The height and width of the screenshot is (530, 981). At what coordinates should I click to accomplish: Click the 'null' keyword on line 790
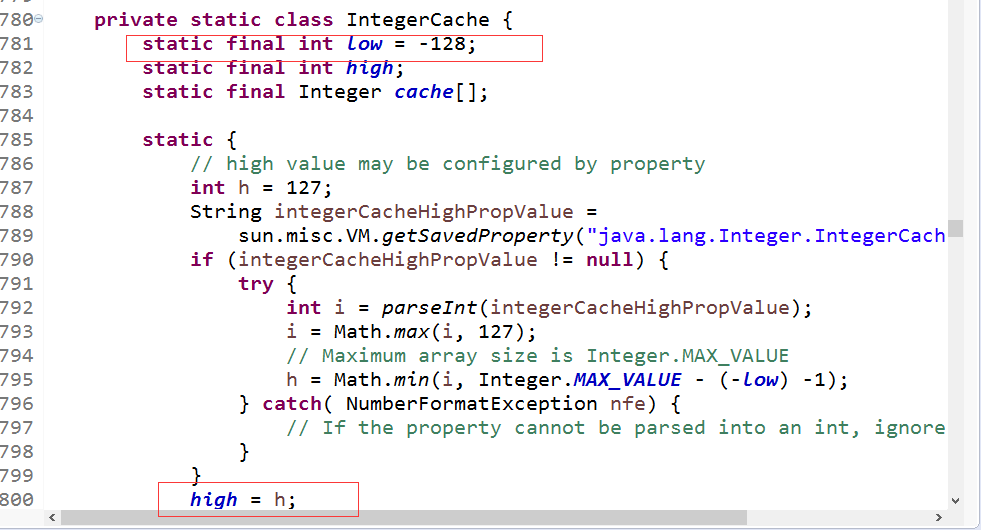coord(609,260)
